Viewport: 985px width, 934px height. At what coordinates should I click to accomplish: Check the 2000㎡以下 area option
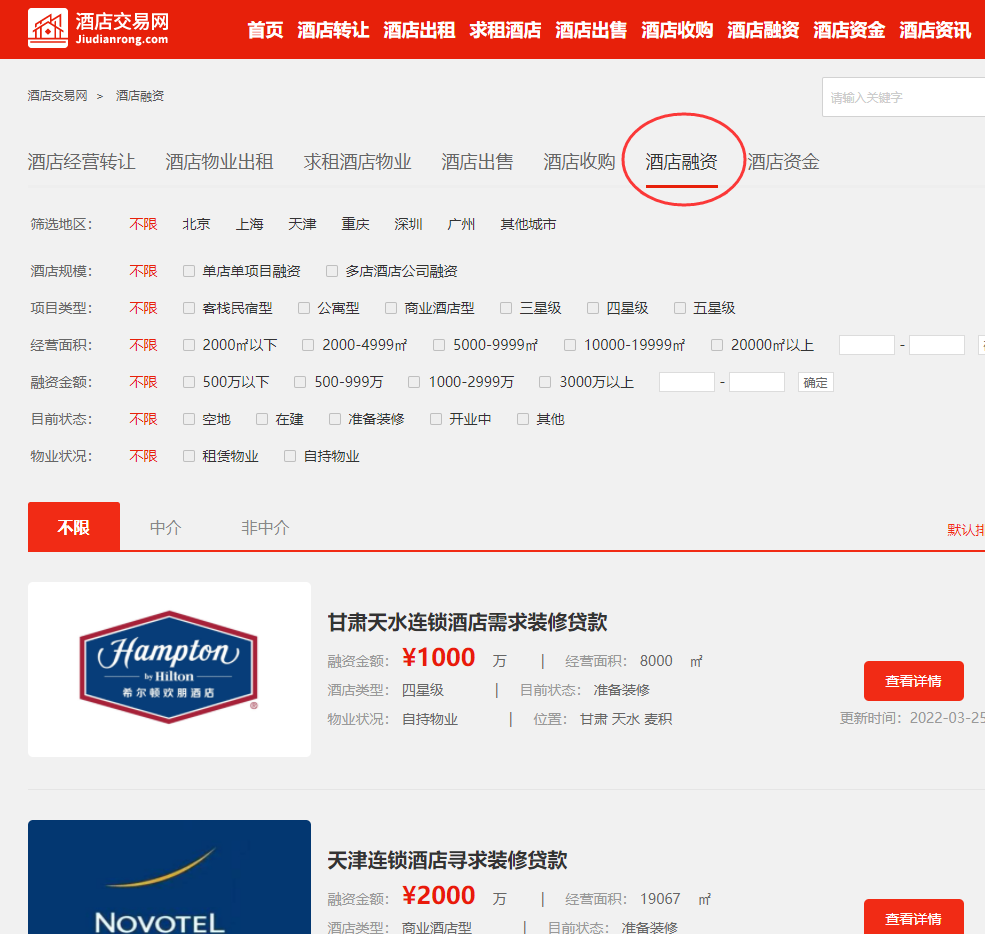(188, 345)
